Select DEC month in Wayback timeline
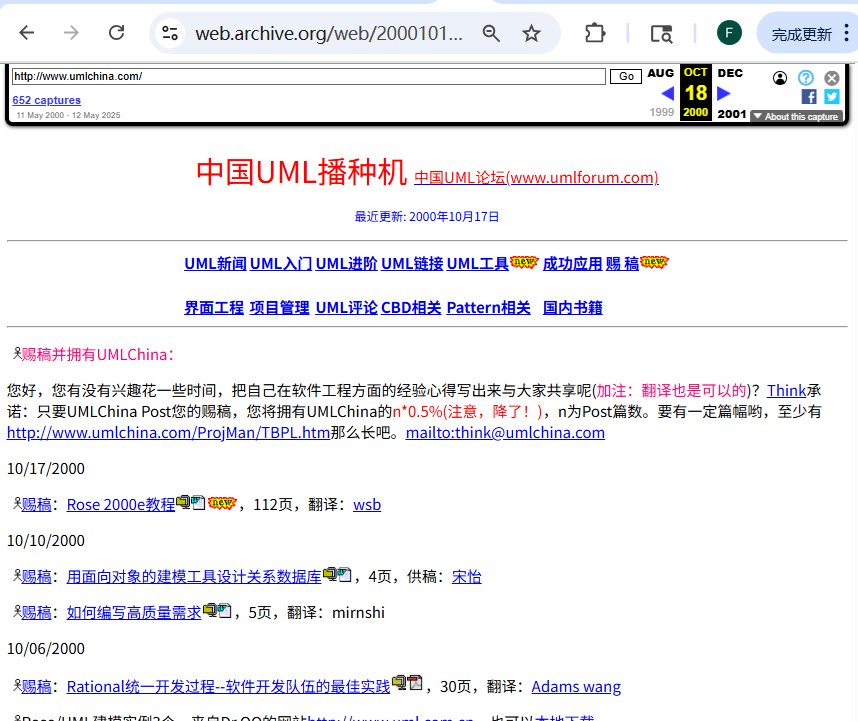Viewport: 858px width, 721px height. coord(730,73)
